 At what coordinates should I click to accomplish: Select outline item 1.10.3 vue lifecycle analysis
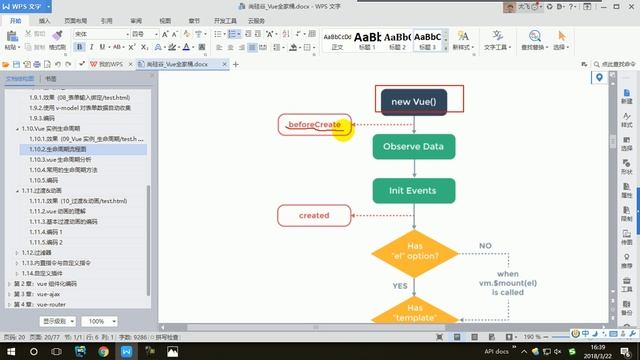[60, 160]
